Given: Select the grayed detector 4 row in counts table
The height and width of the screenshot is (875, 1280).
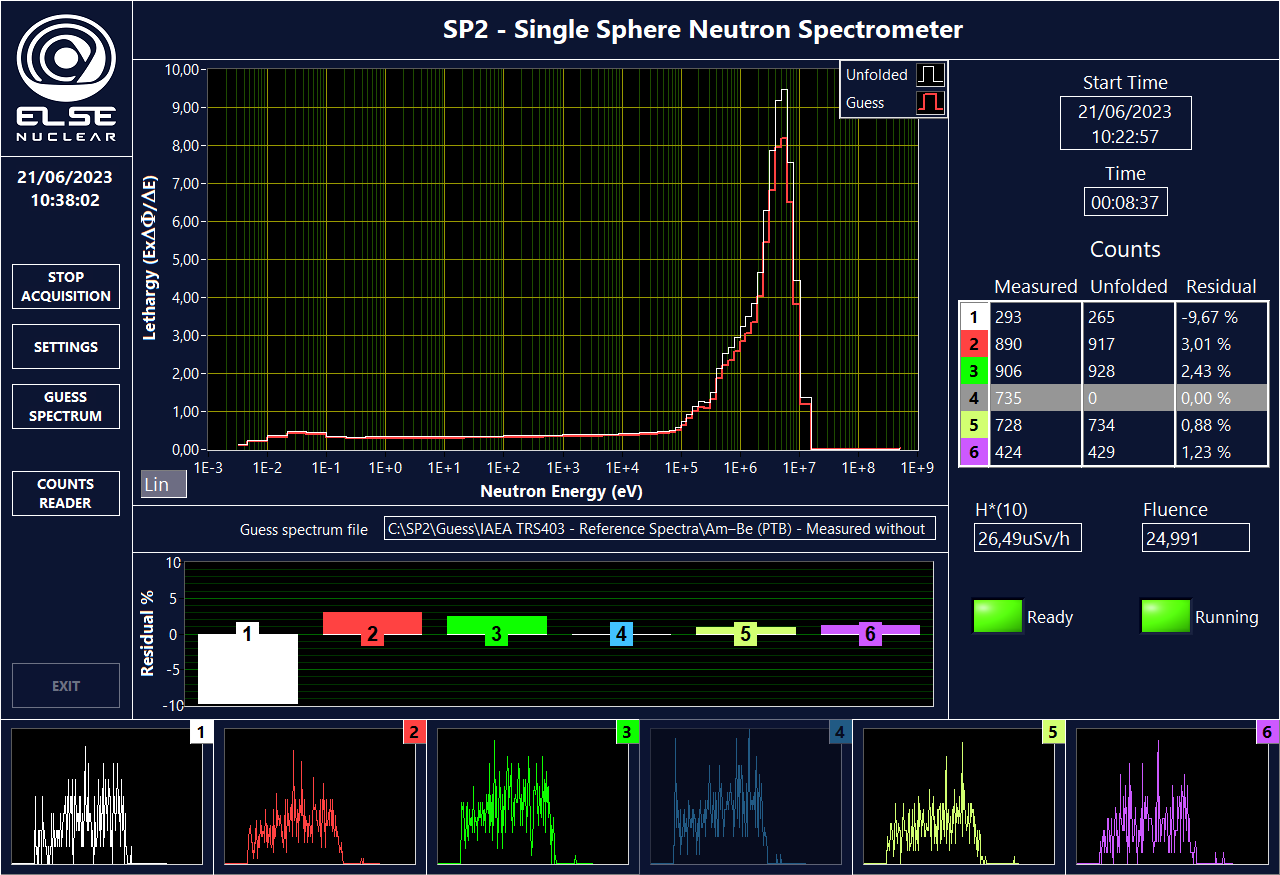Looking at the screenshot, I should point(1113,398).
